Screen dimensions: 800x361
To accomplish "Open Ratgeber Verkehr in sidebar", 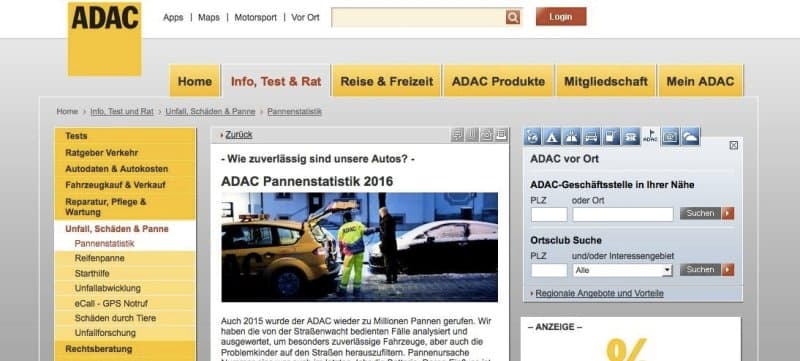I will [125, 152].
